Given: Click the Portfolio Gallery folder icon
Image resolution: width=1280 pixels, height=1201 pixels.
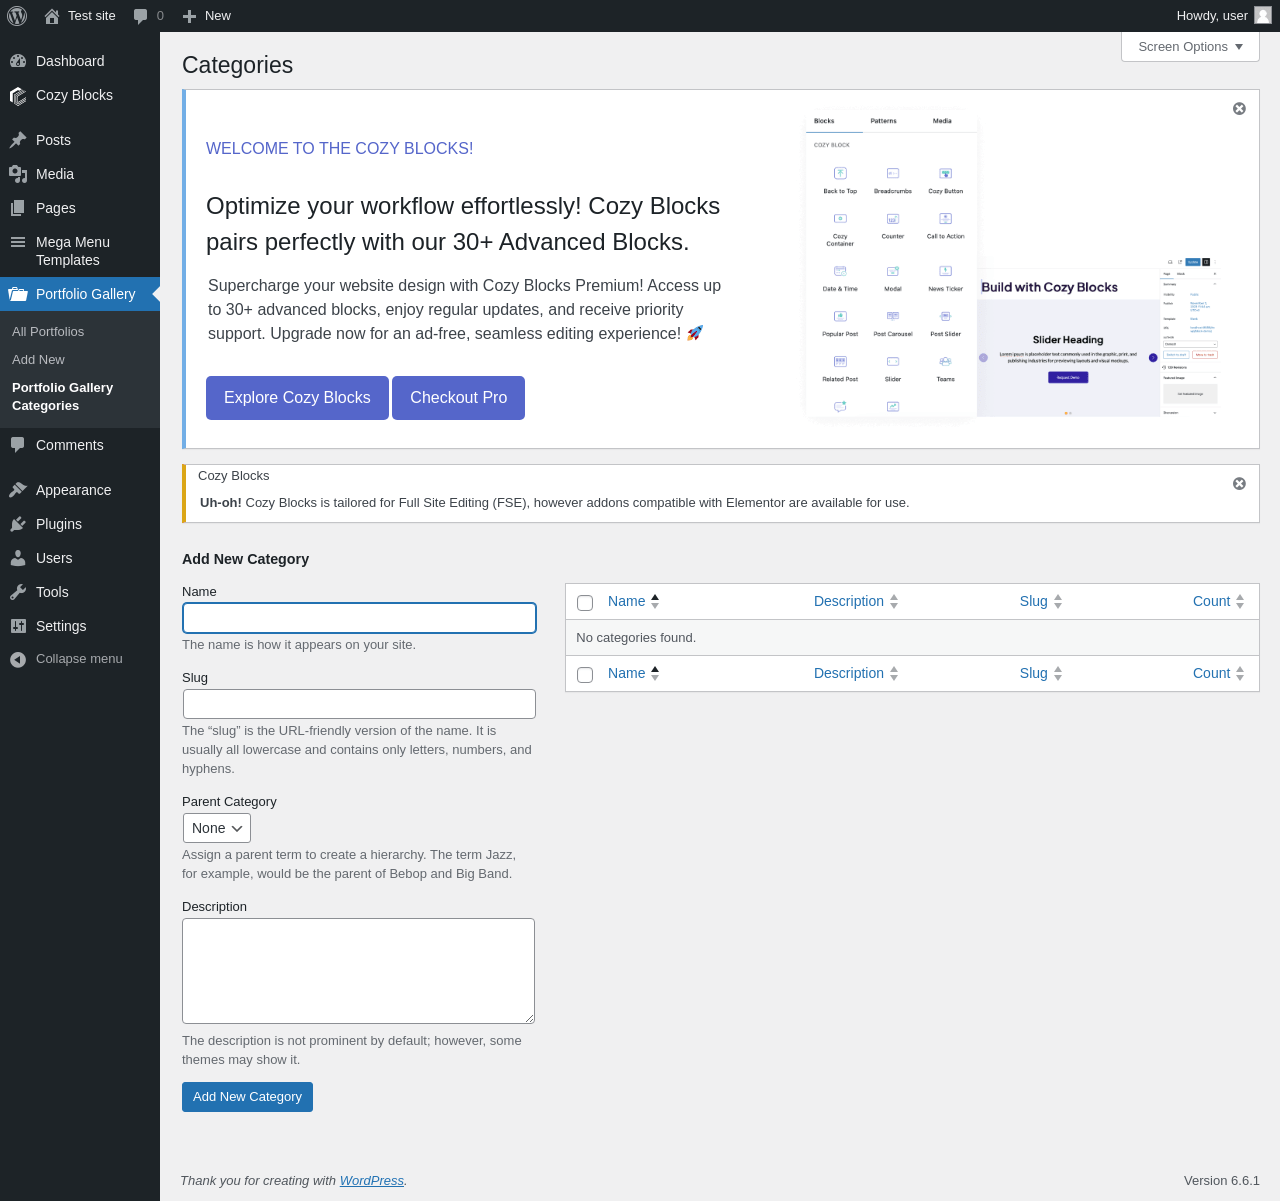Looking at the screenshot, I should pyautogui.click(x=18, y=294).
